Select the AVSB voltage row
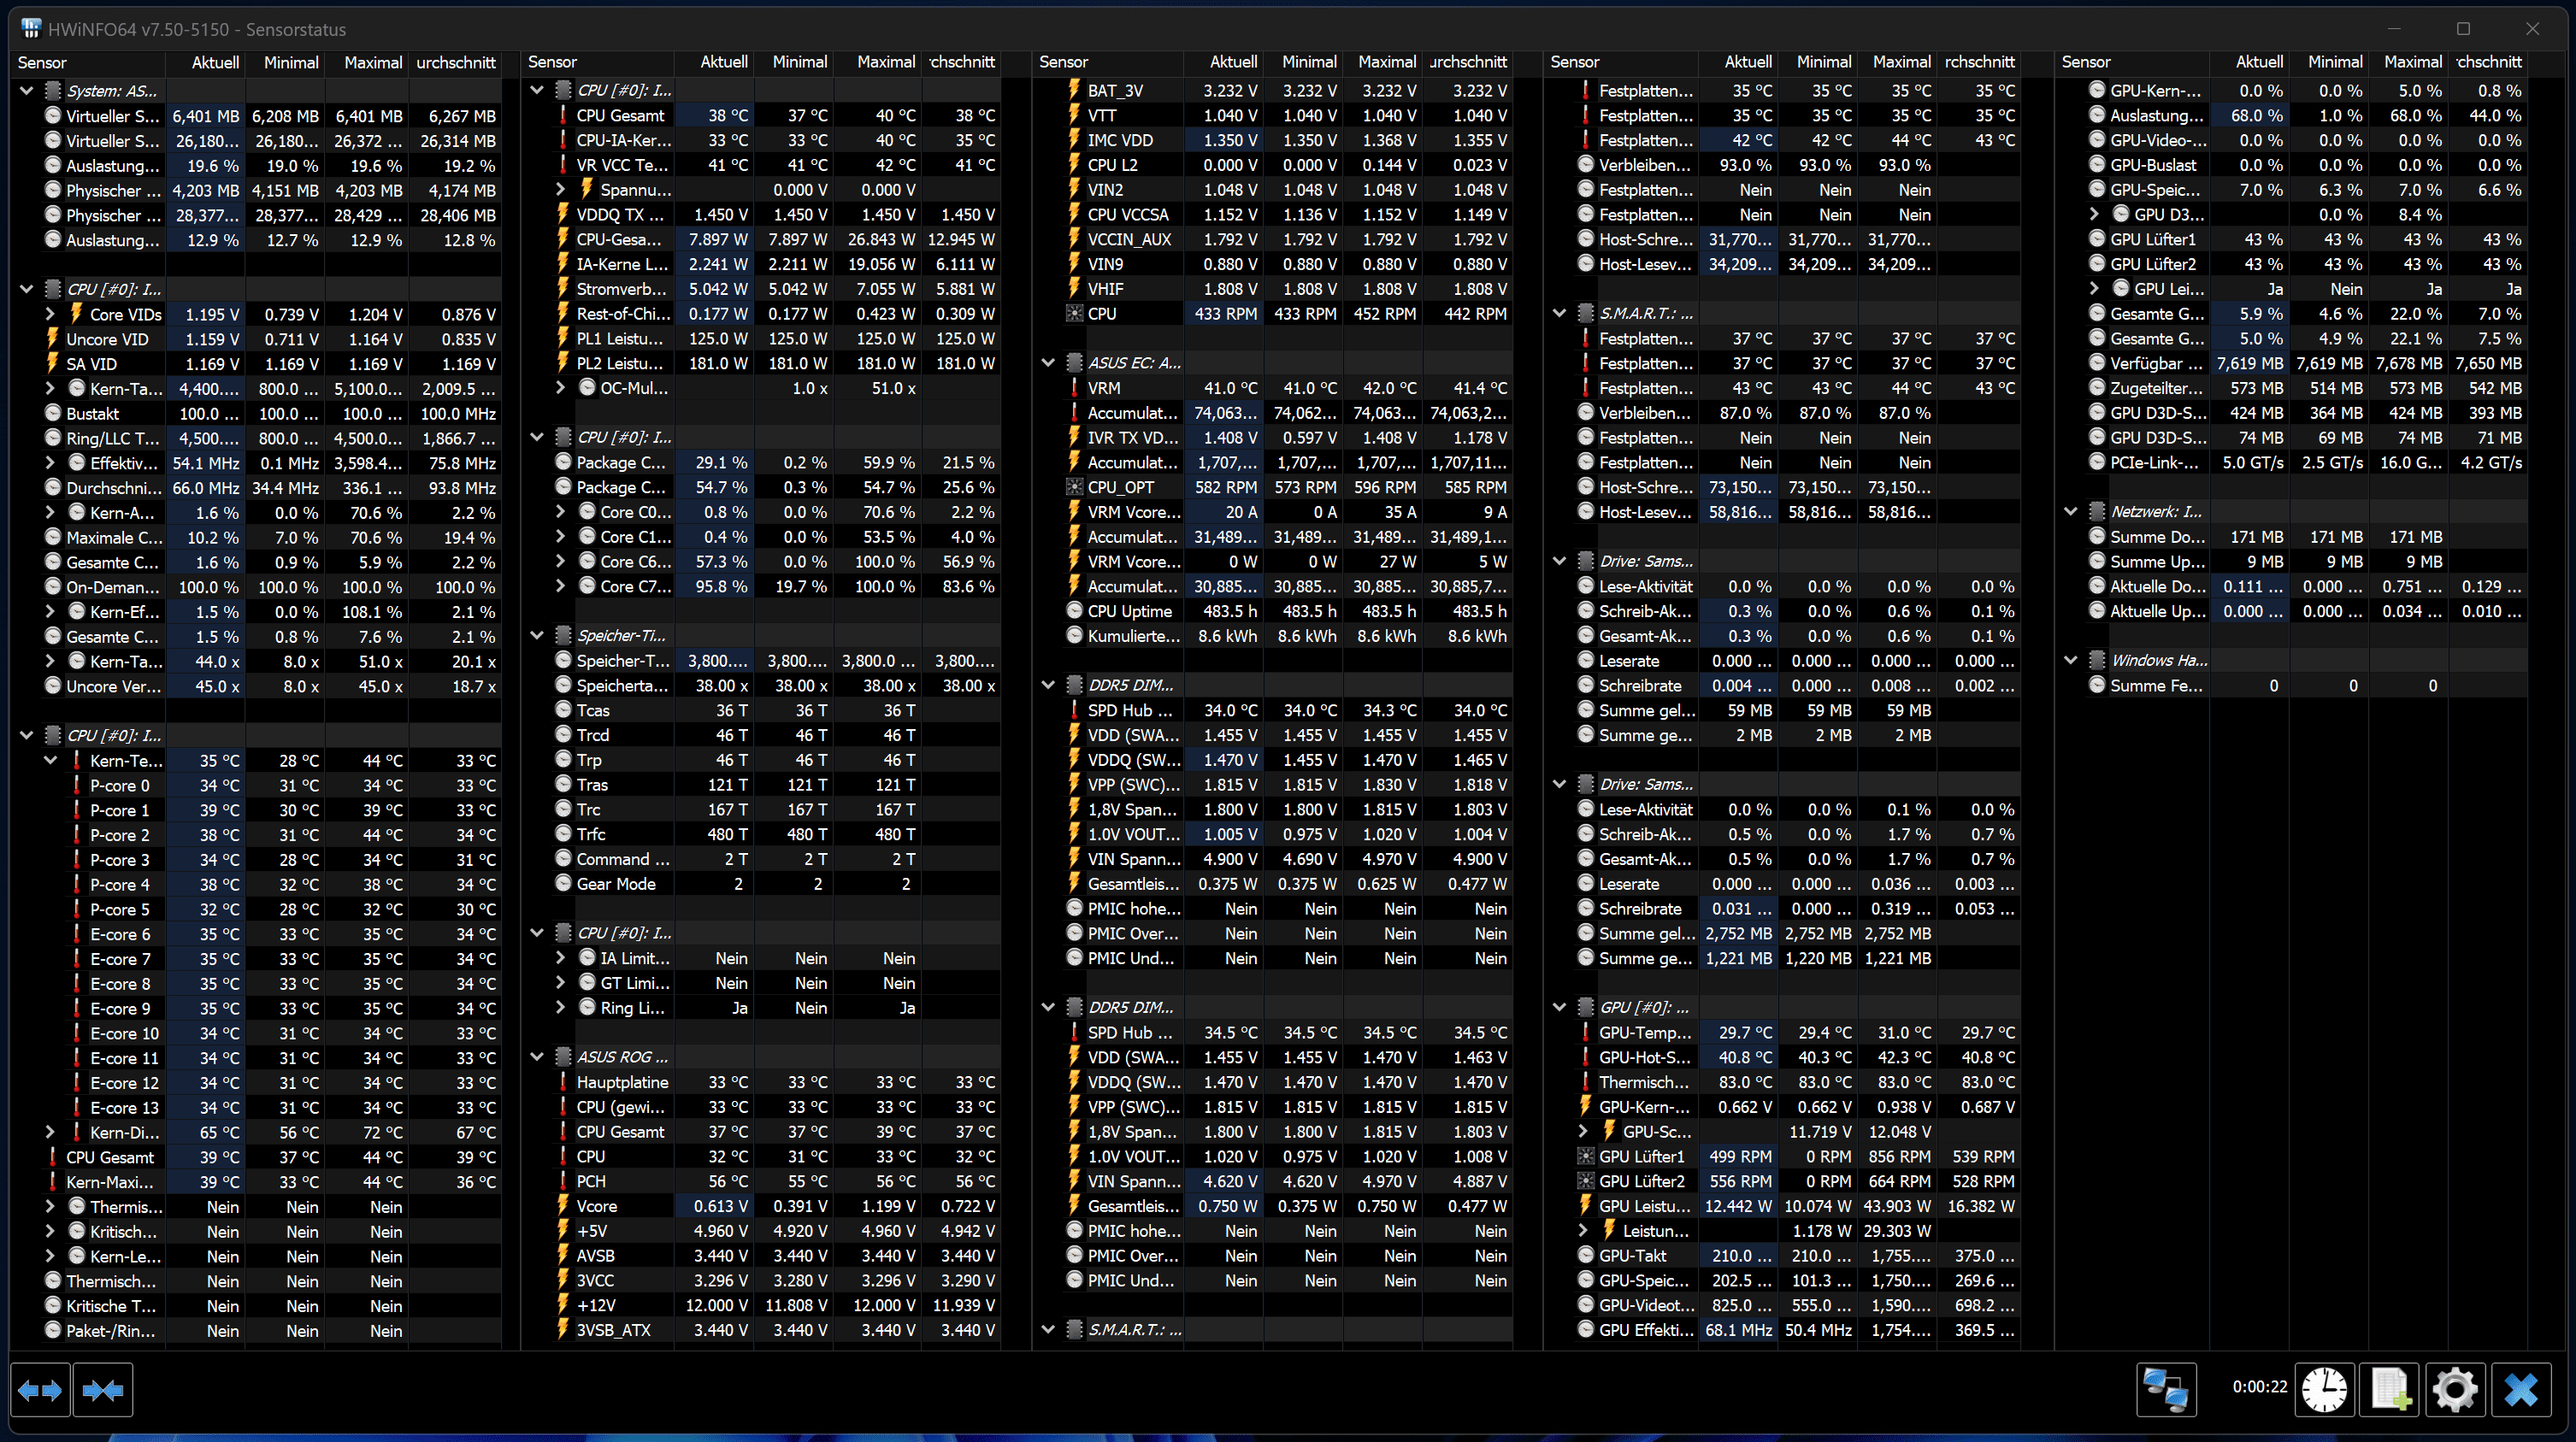The image size is (2576, 1442). (x=763, y=1255)
